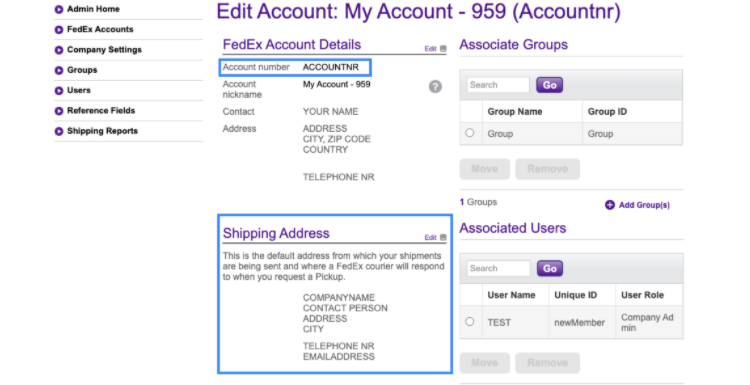Viewport: 750px width, 385px height.
Task: Focus the Associate Groups search field
Action: pyautogui.click(x=498, y=85)
